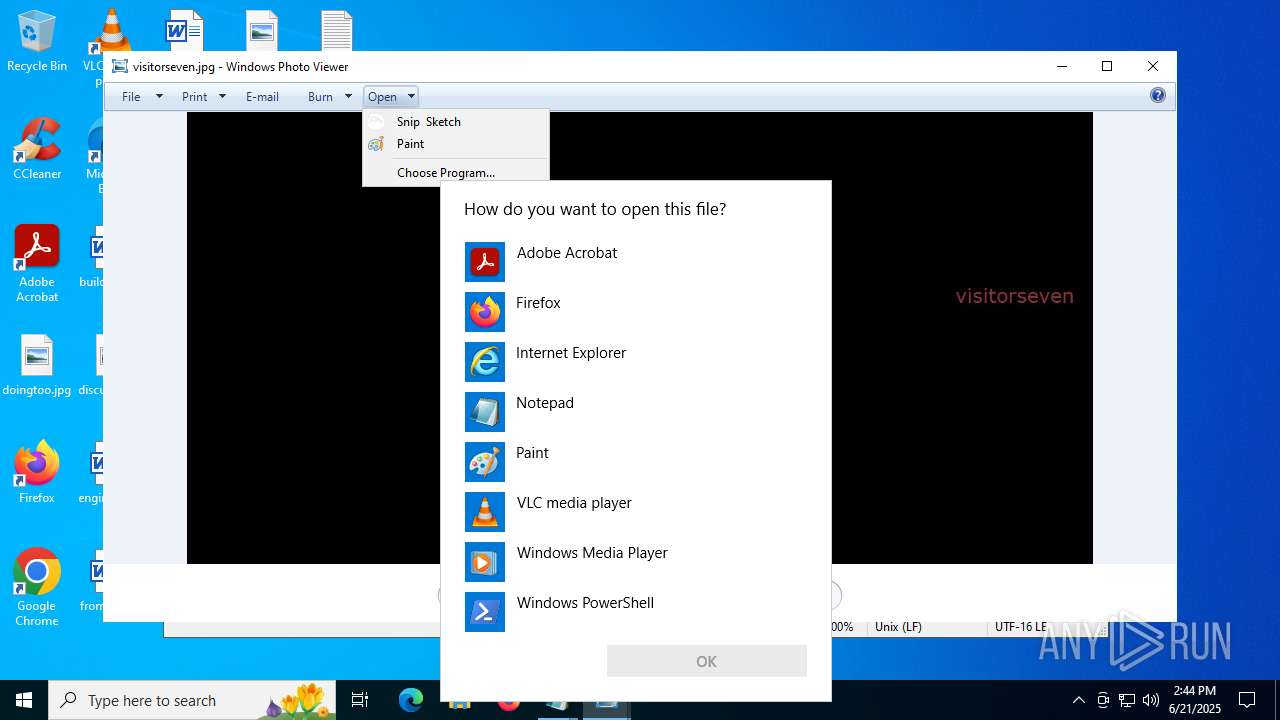Image resolution: width=1280 pixels, height=720 pixels.
Task: Select the Adobe Acrobat icon in the open-with list
Action: [x=485, y=262]
